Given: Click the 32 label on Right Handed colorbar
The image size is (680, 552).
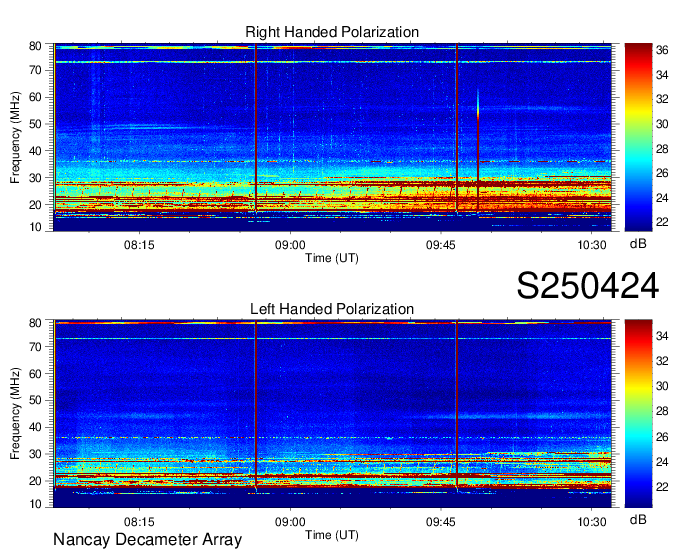Looking at the screenshot, I should coord(662,99).
